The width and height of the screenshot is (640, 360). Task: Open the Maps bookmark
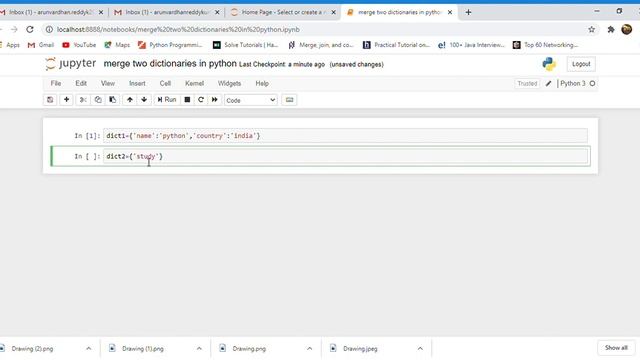click(117, 45)
